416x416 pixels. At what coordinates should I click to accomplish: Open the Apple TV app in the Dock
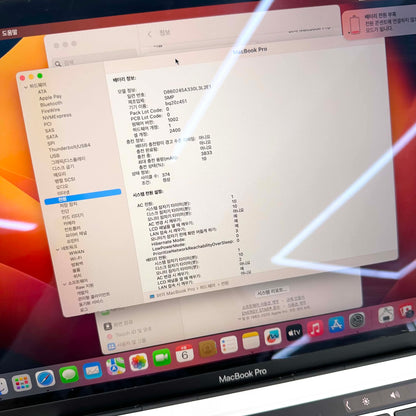[x=294, y=332]
